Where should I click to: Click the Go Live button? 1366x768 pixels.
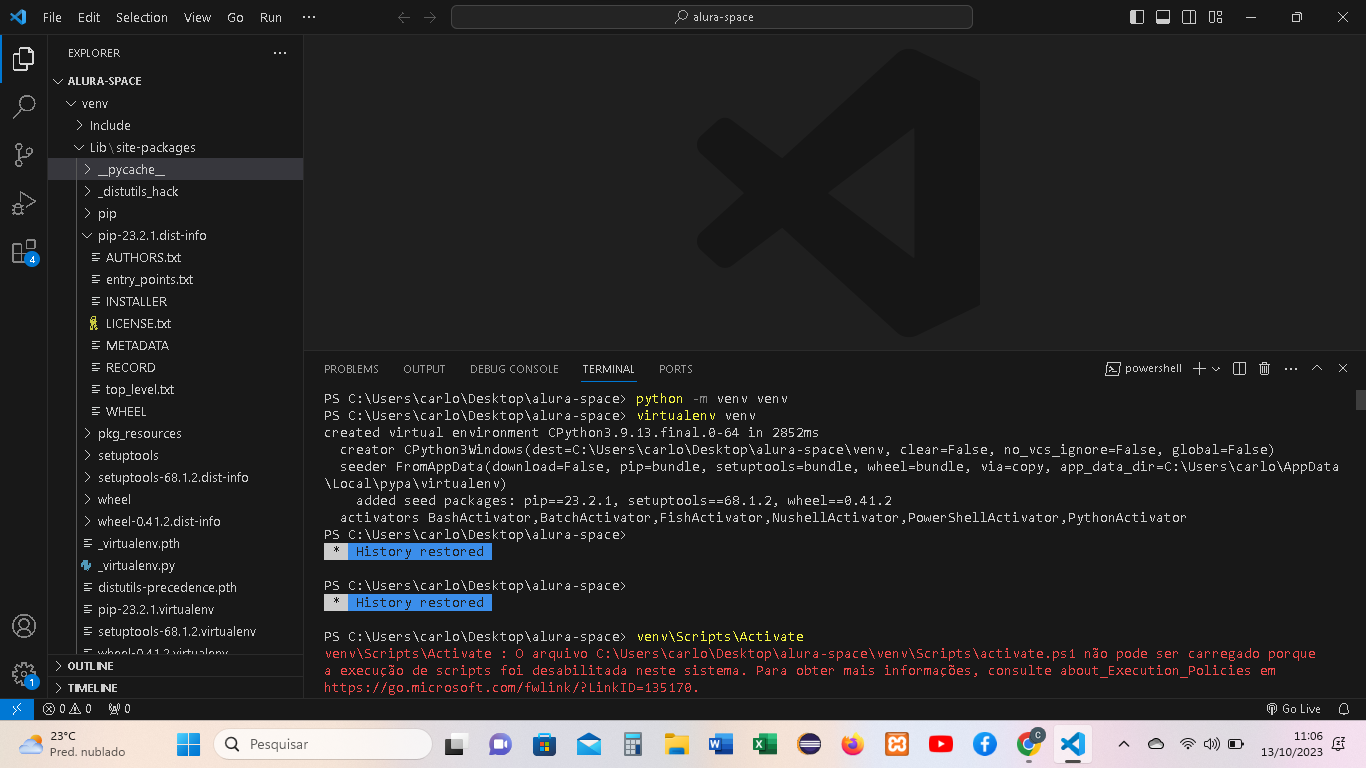pyautogui.click(x=1293, y=709)
